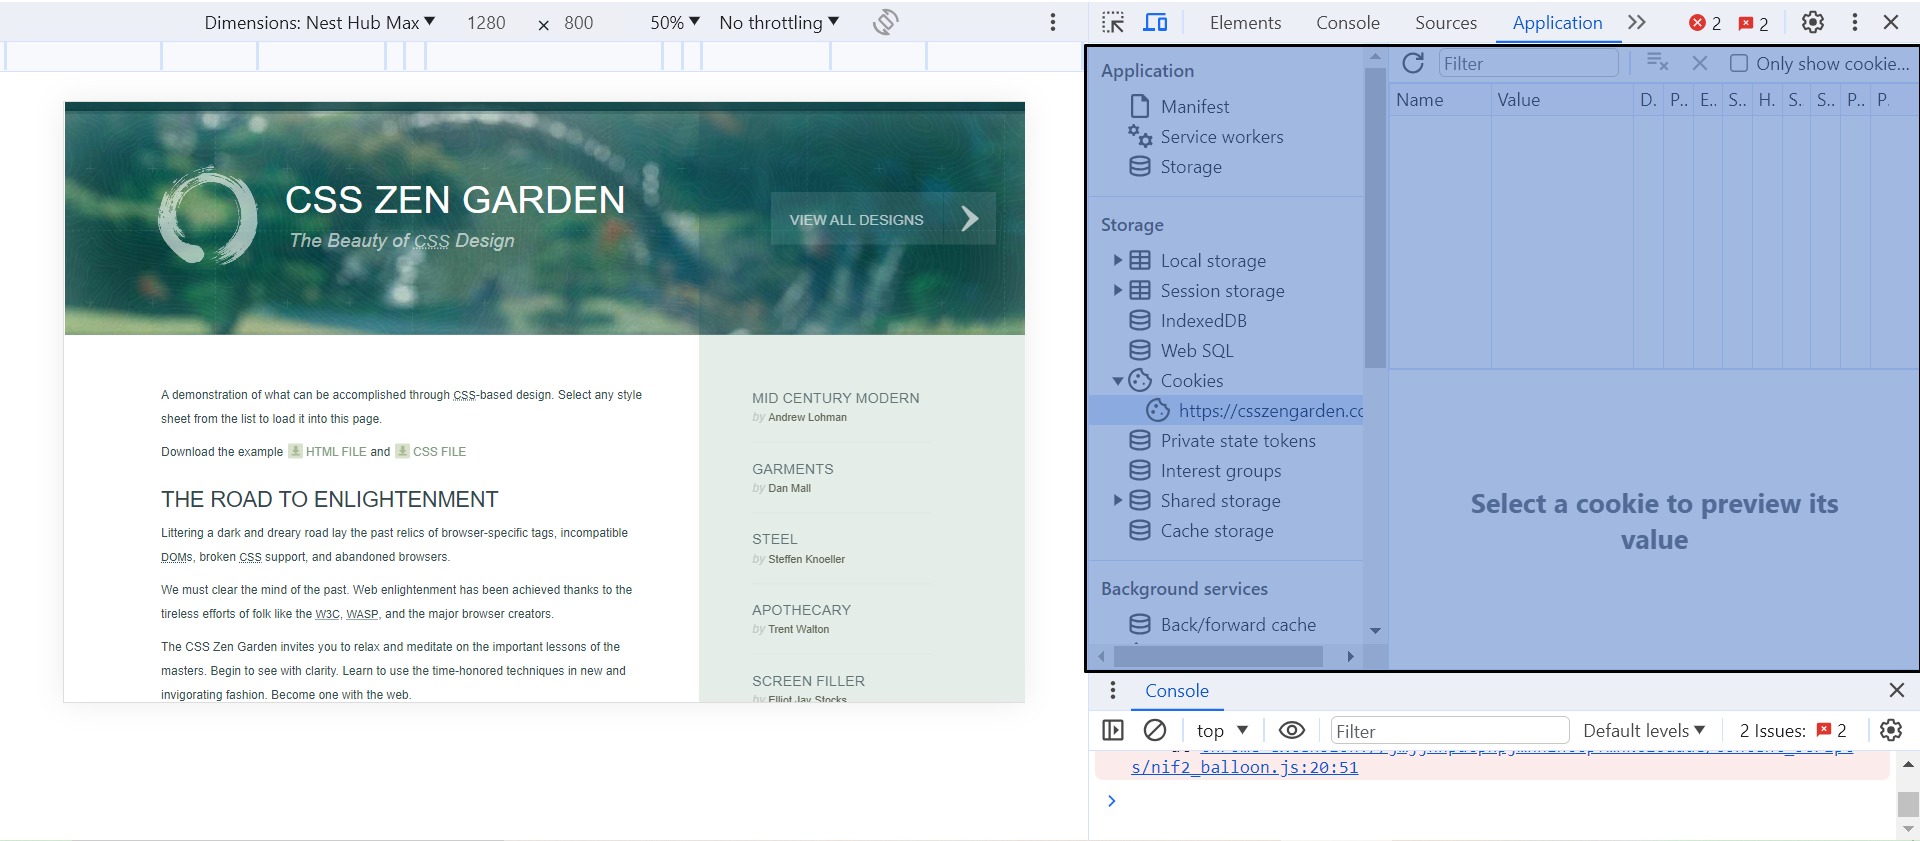1920x841 pixels.
Task: Enable Only show cookies with issue checkbox
Action: [x=1739, y=63]
